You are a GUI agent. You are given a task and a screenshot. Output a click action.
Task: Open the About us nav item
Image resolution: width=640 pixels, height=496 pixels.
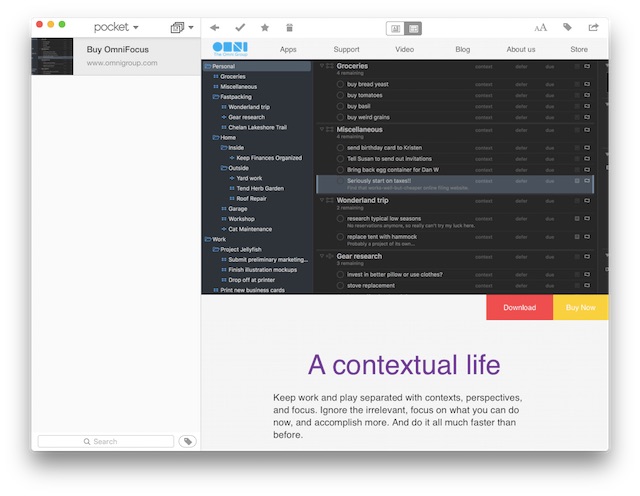point(521,49)
